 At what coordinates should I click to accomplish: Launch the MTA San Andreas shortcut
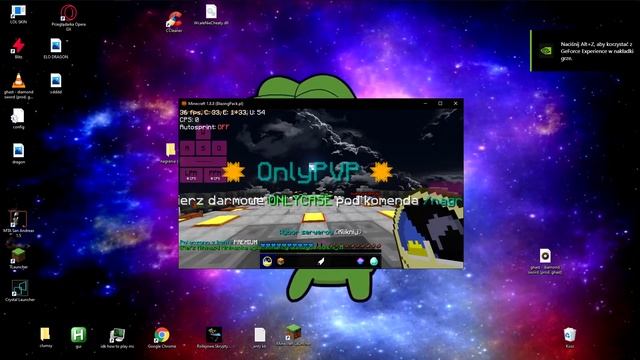click(18, 224)
